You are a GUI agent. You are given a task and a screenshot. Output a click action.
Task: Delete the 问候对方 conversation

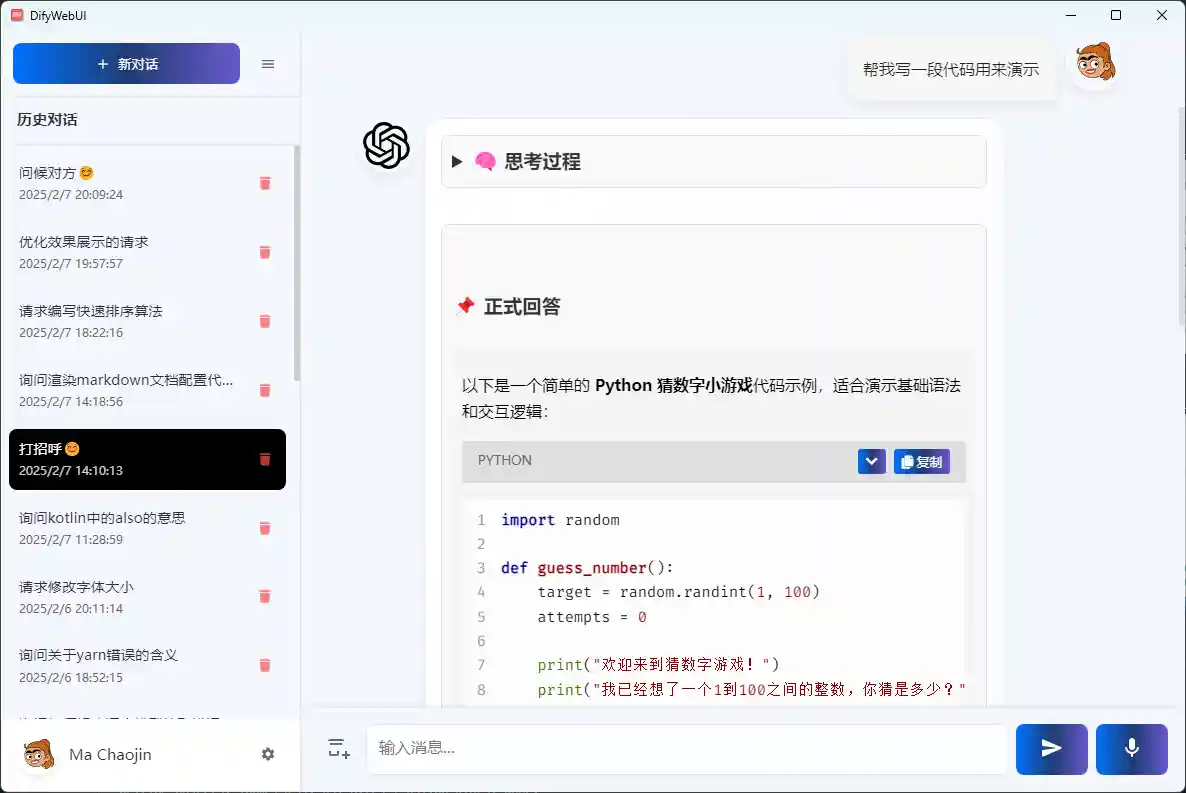coord(265,183)
